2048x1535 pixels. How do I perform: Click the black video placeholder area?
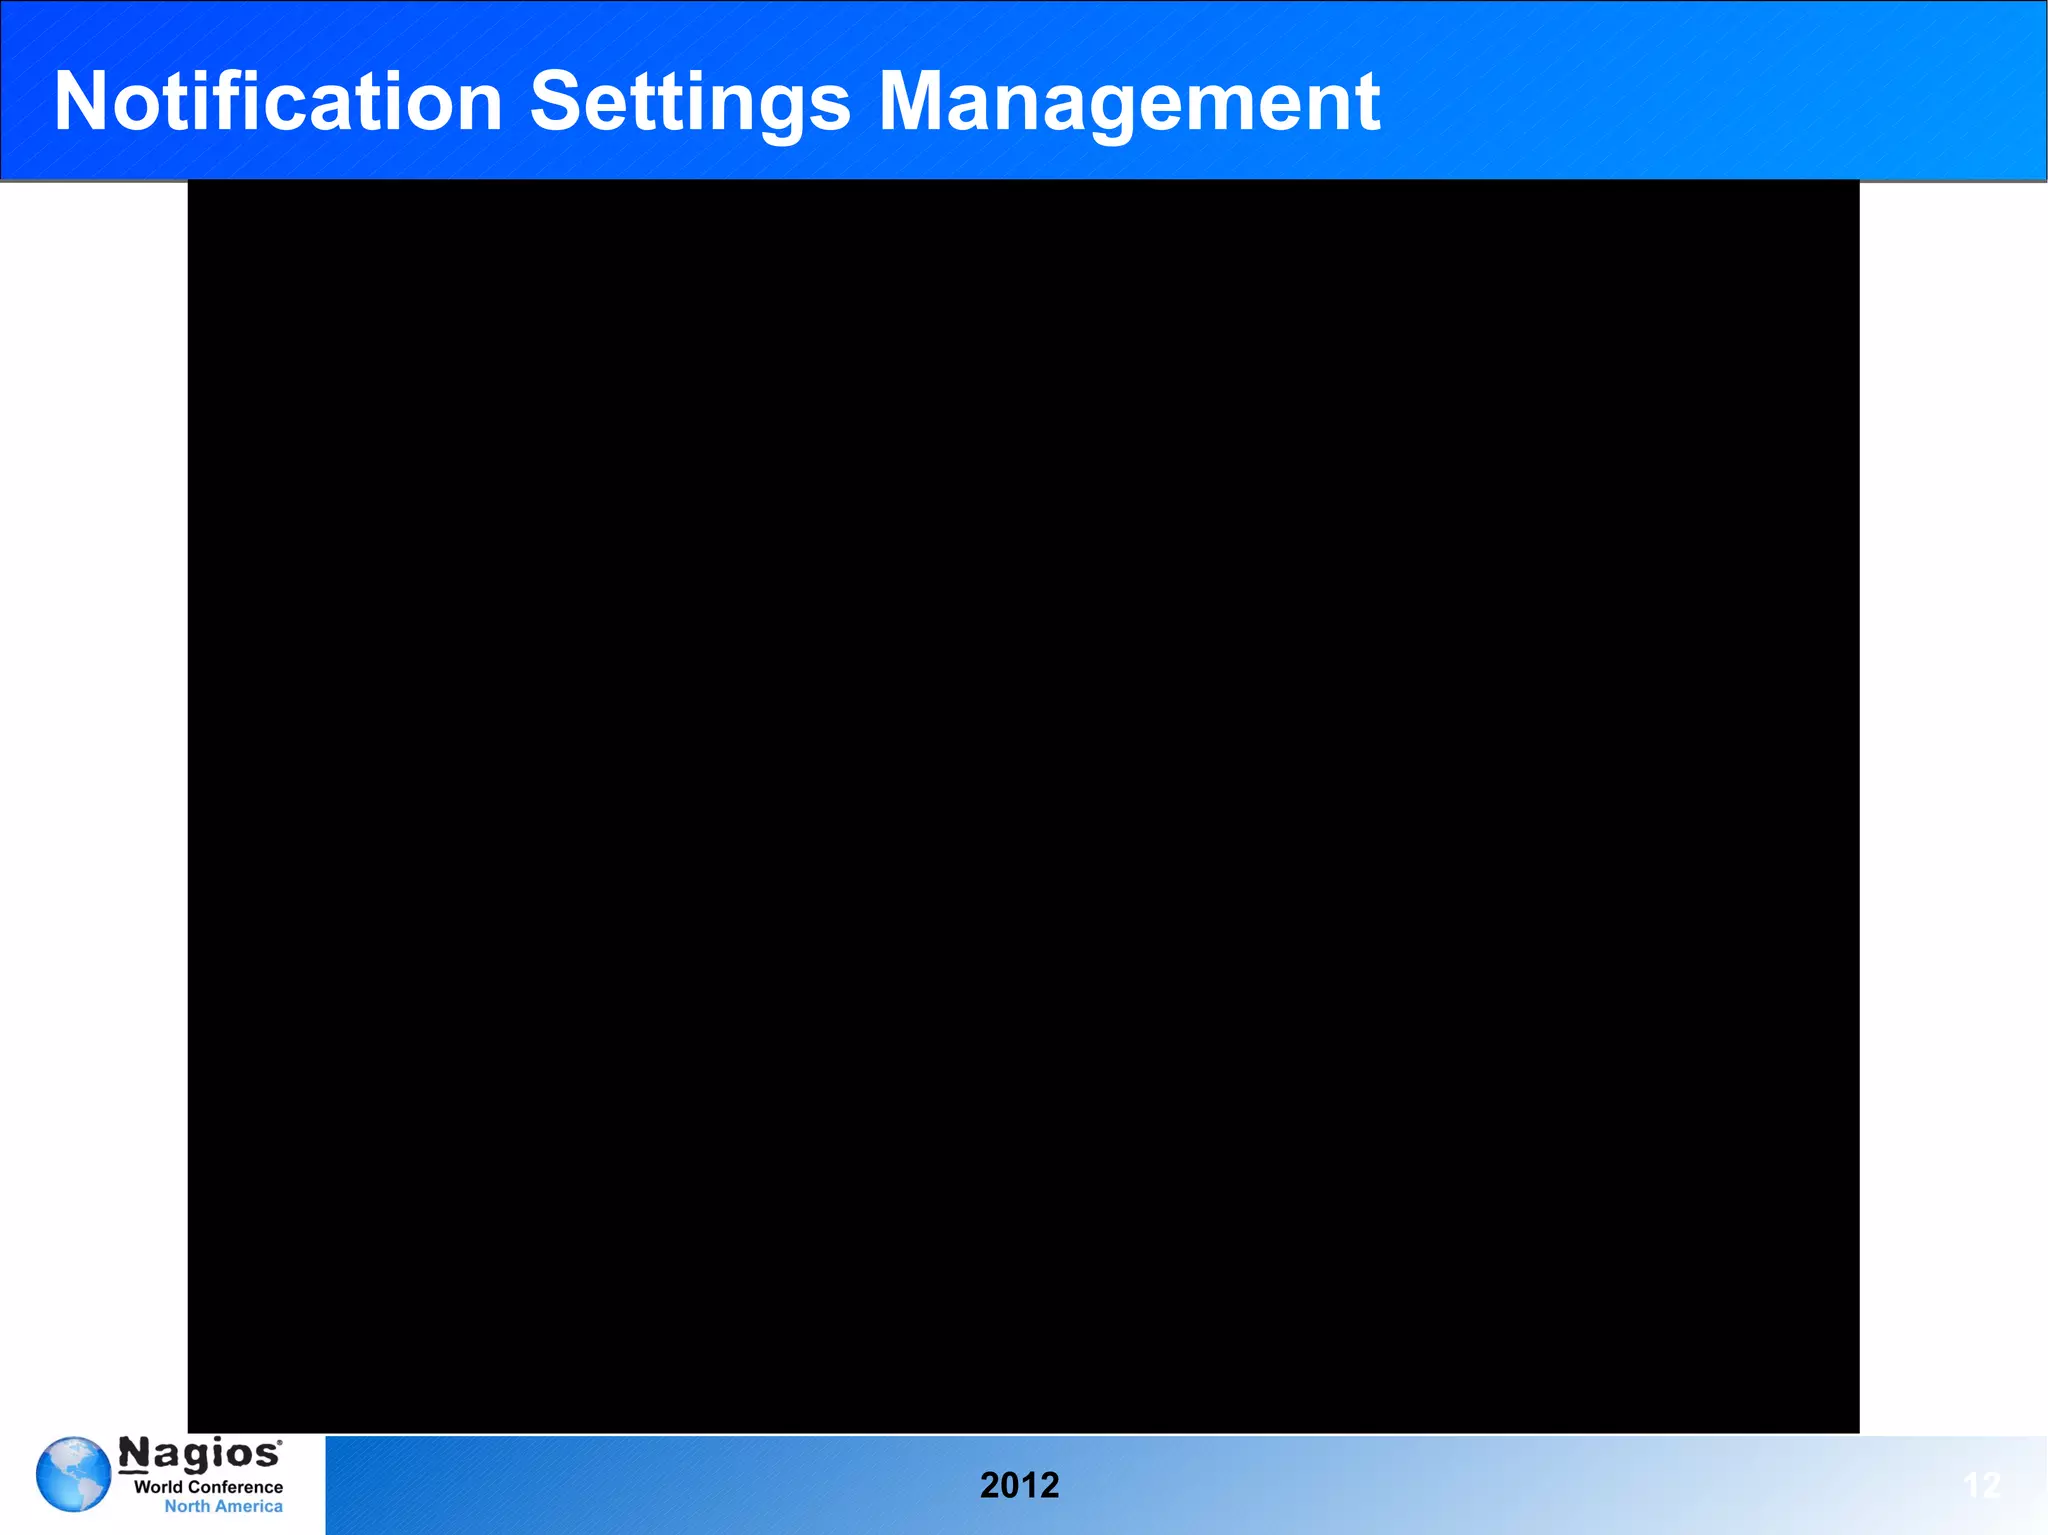click(x=1023, y=806)
